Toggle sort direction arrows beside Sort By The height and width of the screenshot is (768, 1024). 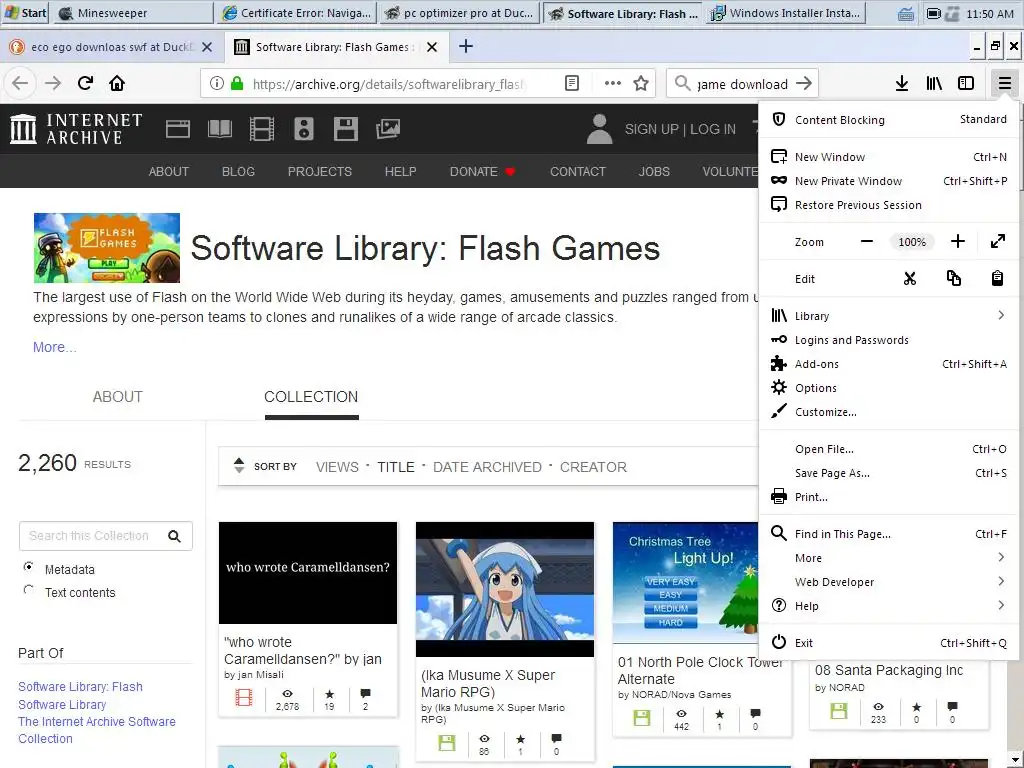(239, 466)
